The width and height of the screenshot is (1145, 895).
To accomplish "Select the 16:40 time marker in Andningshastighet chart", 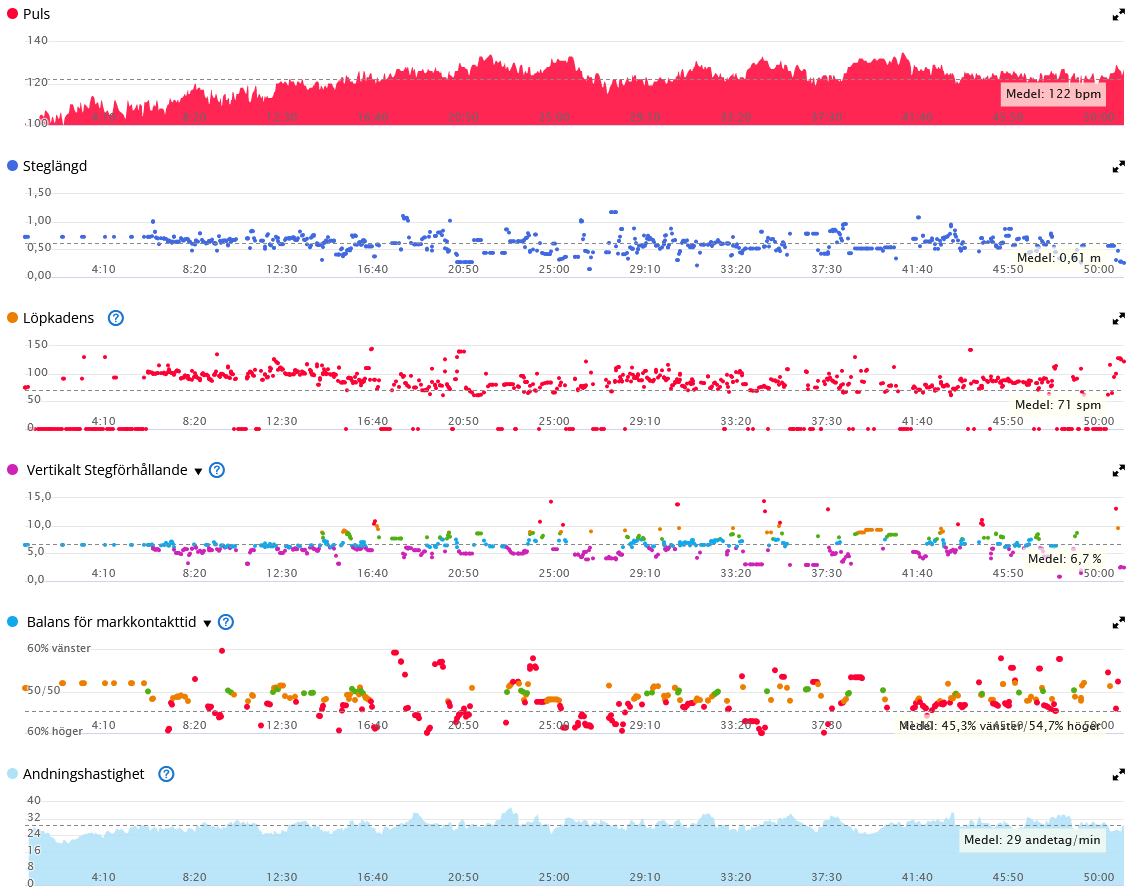I will pyautogui.click(x=372, y=877).
